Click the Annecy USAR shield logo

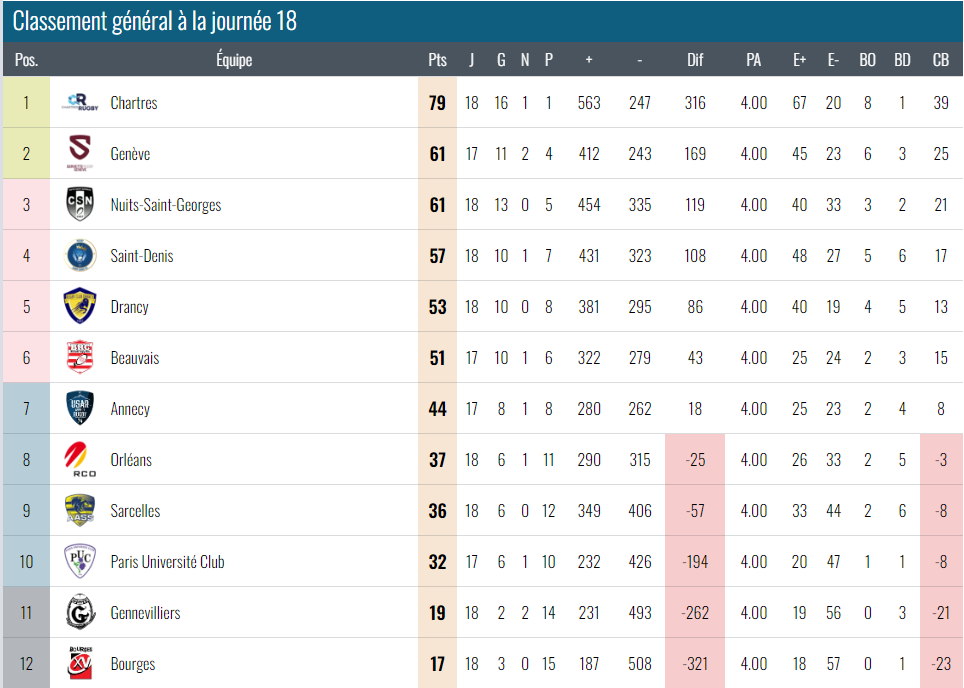[80, 408]
